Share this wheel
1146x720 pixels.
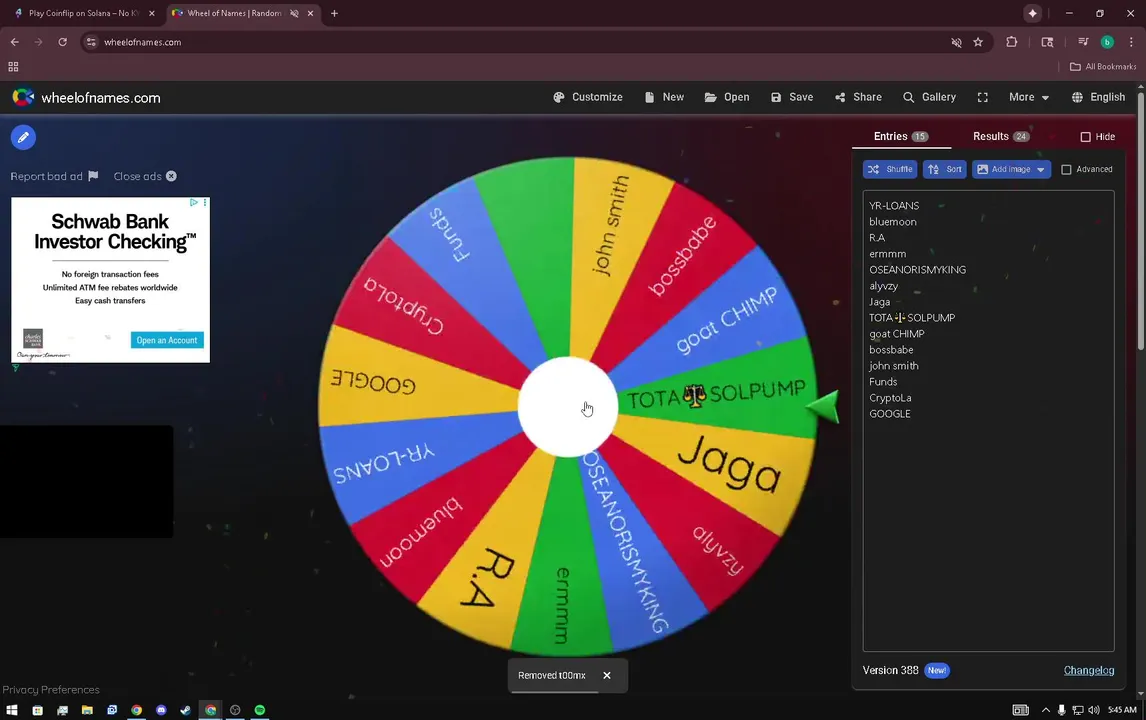click(x=859, y=97)
